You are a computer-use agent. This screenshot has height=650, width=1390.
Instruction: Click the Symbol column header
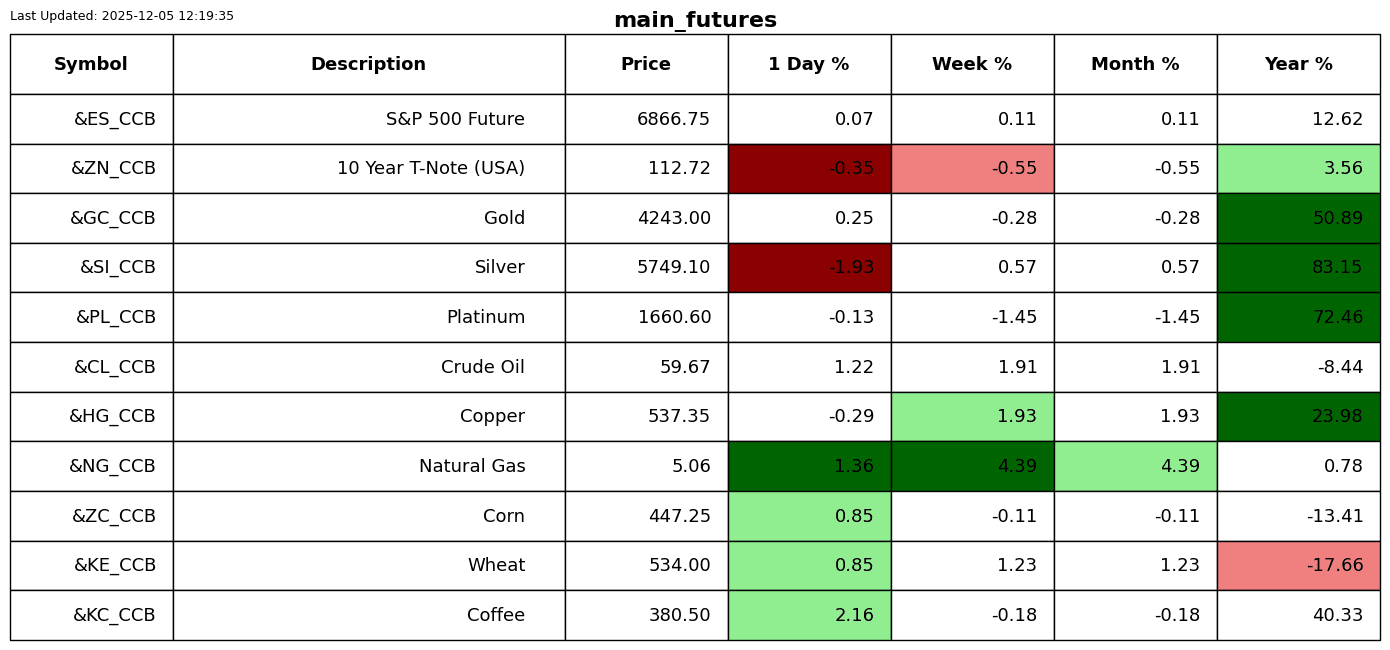(91, 65)
